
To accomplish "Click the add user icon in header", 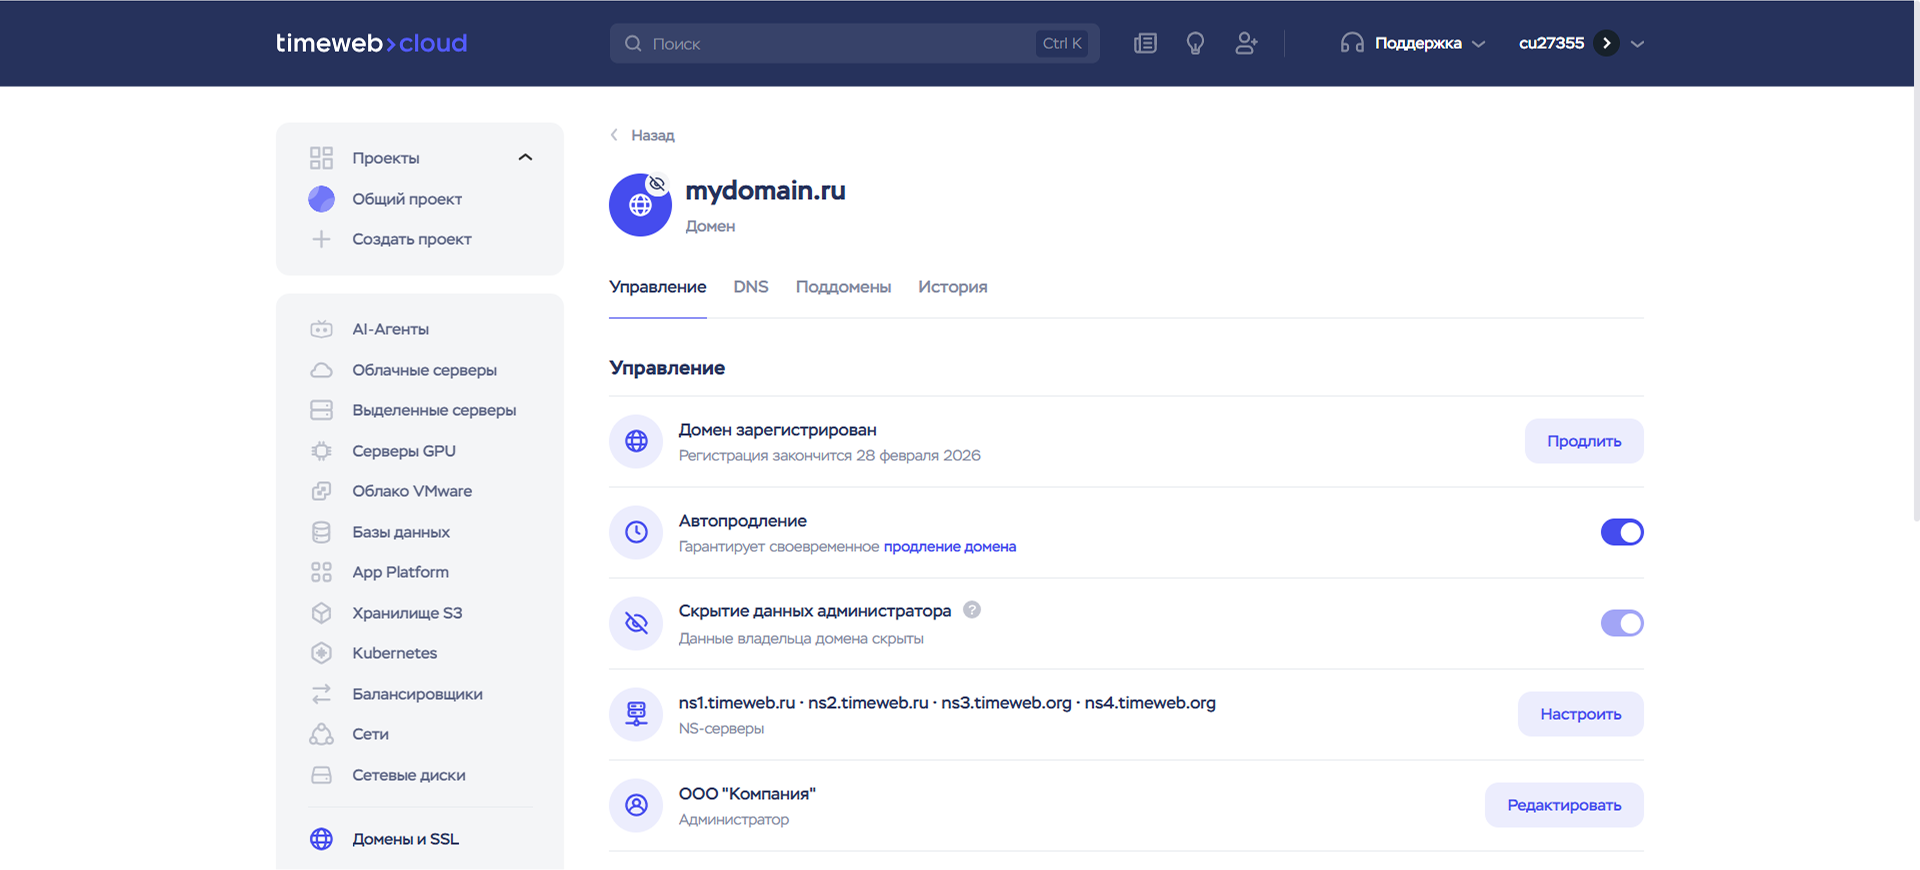I will click(x=1246, y=43).
